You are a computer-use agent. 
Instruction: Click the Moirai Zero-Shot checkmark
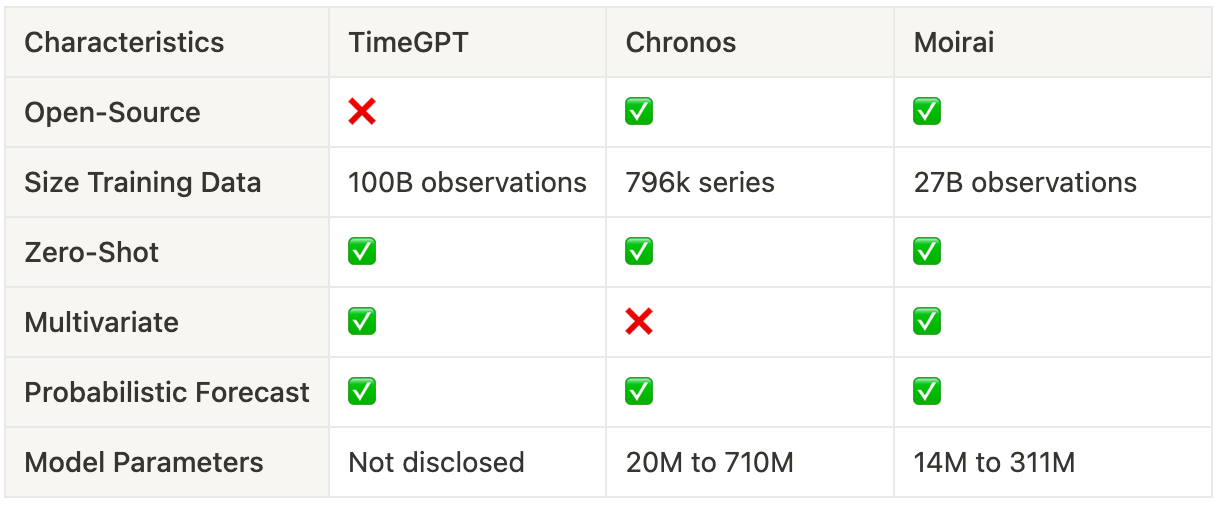927,252
